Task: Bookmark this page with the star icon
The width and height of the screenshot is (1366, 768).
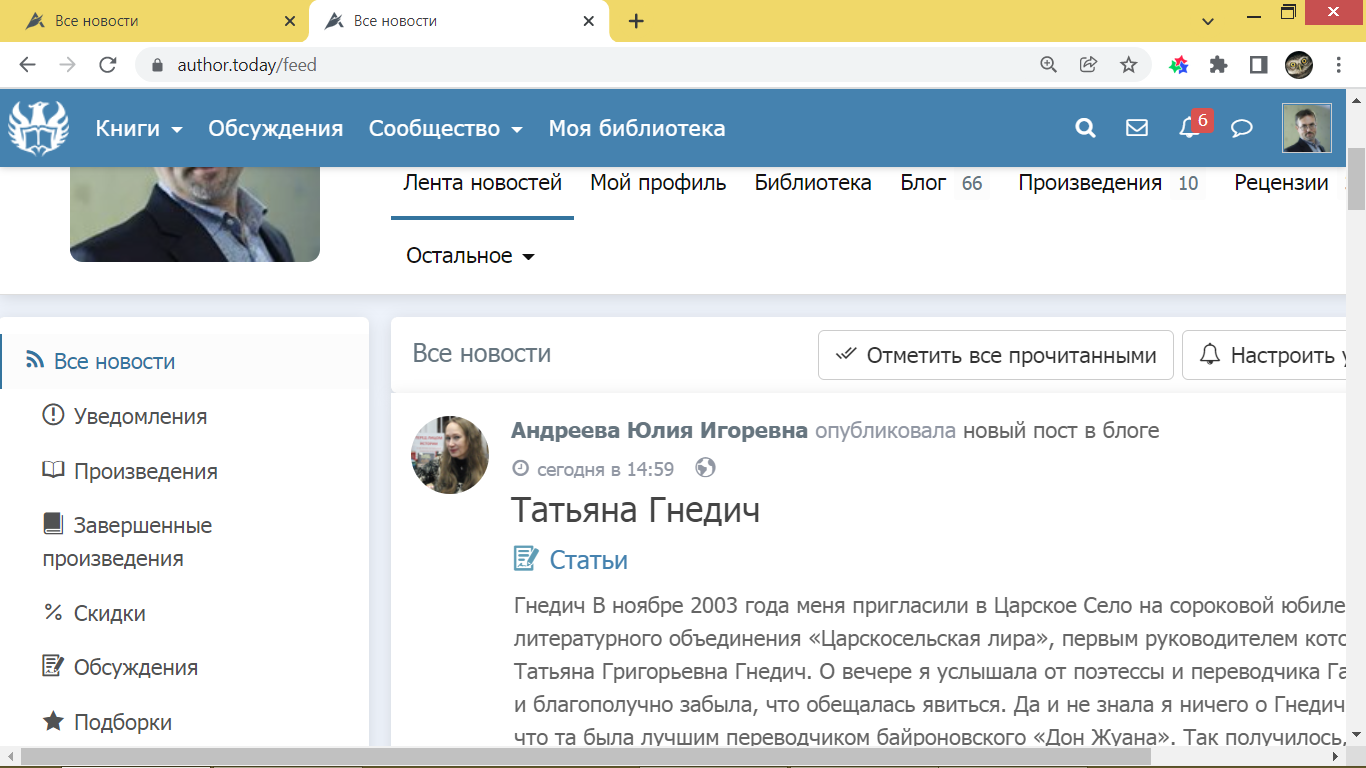Action: 1129,65
